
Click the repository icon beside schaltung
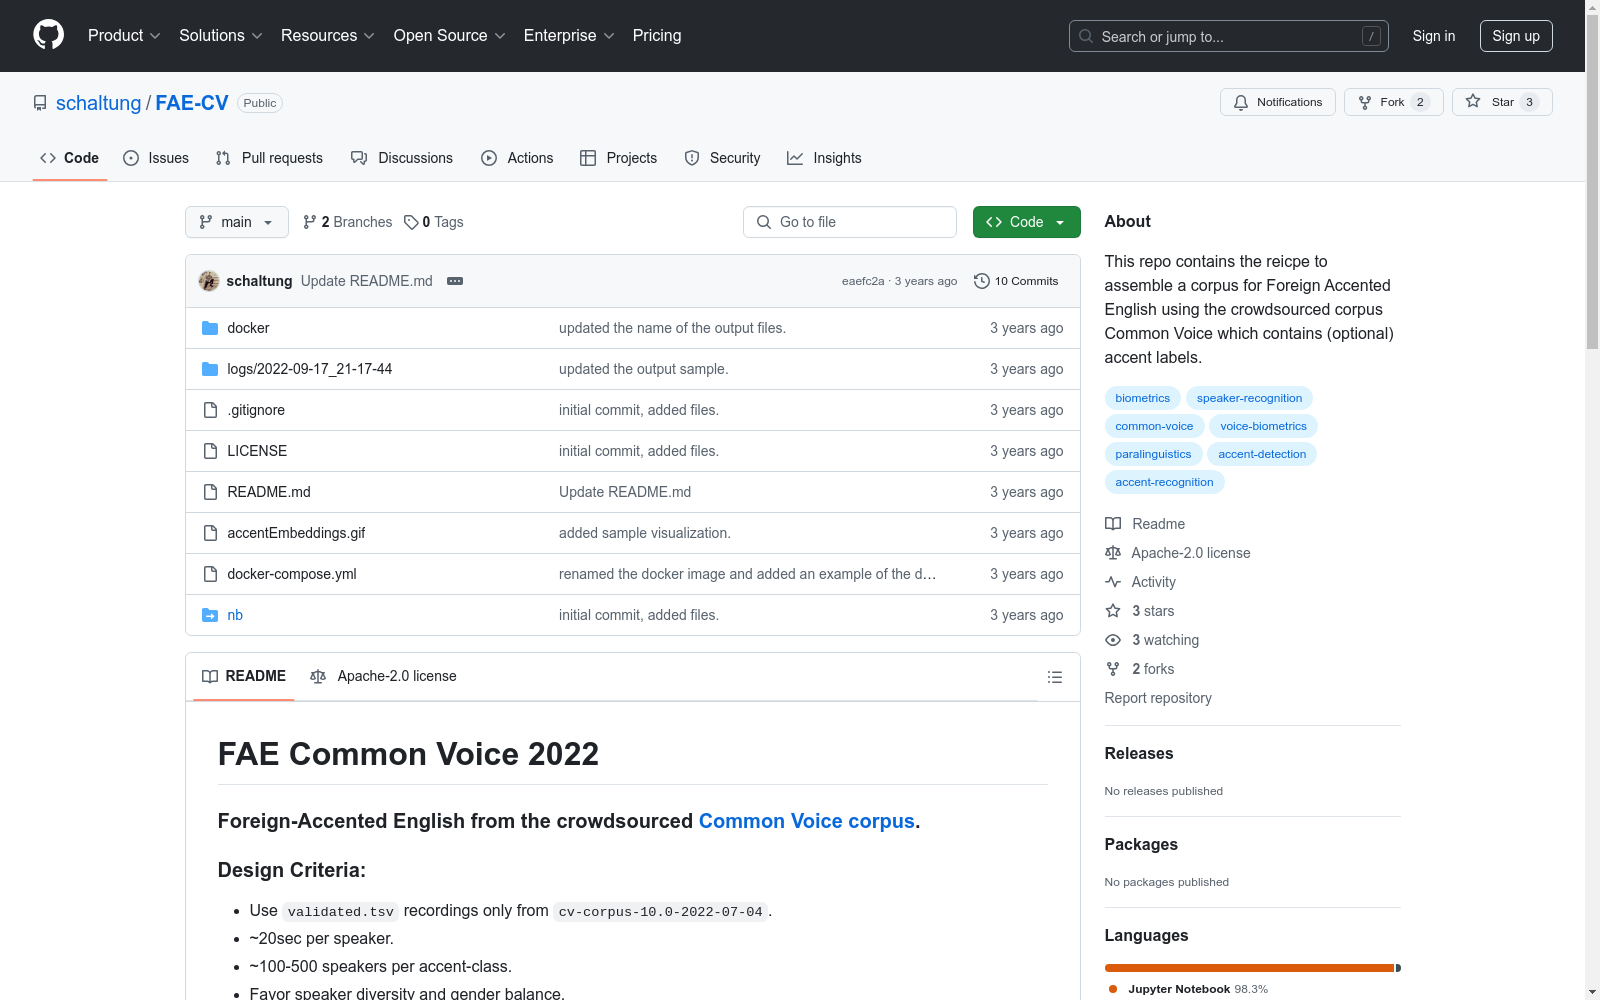(40, 103)
